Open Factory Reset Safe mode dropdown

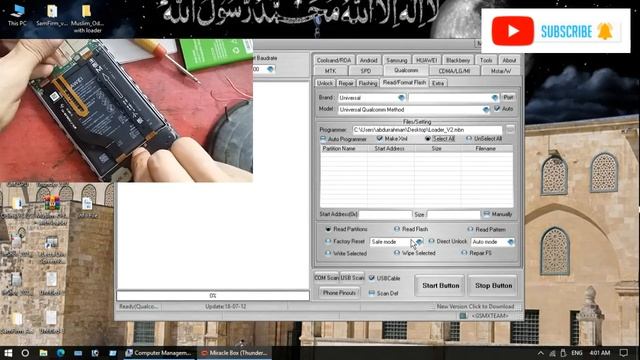click(396, 242)
